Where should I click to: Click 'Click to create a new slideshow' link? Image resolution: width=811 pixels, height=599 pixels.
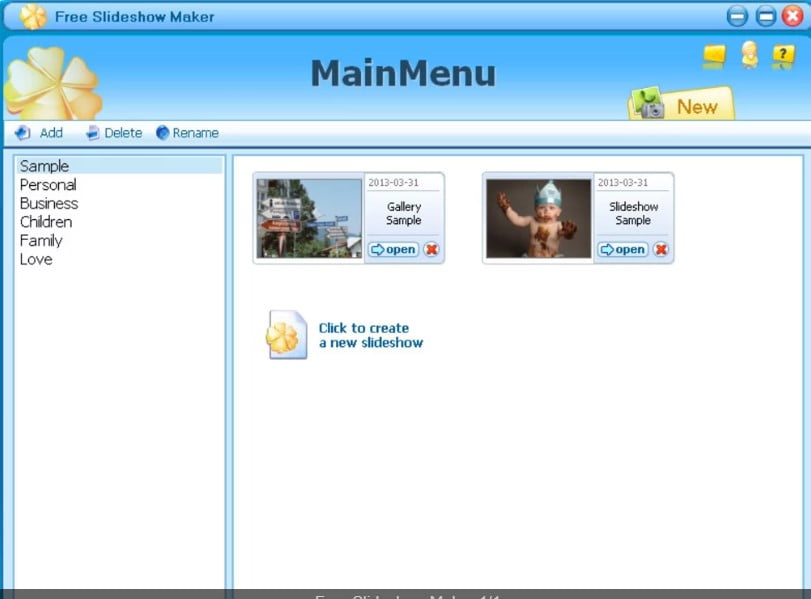(371, 335)
